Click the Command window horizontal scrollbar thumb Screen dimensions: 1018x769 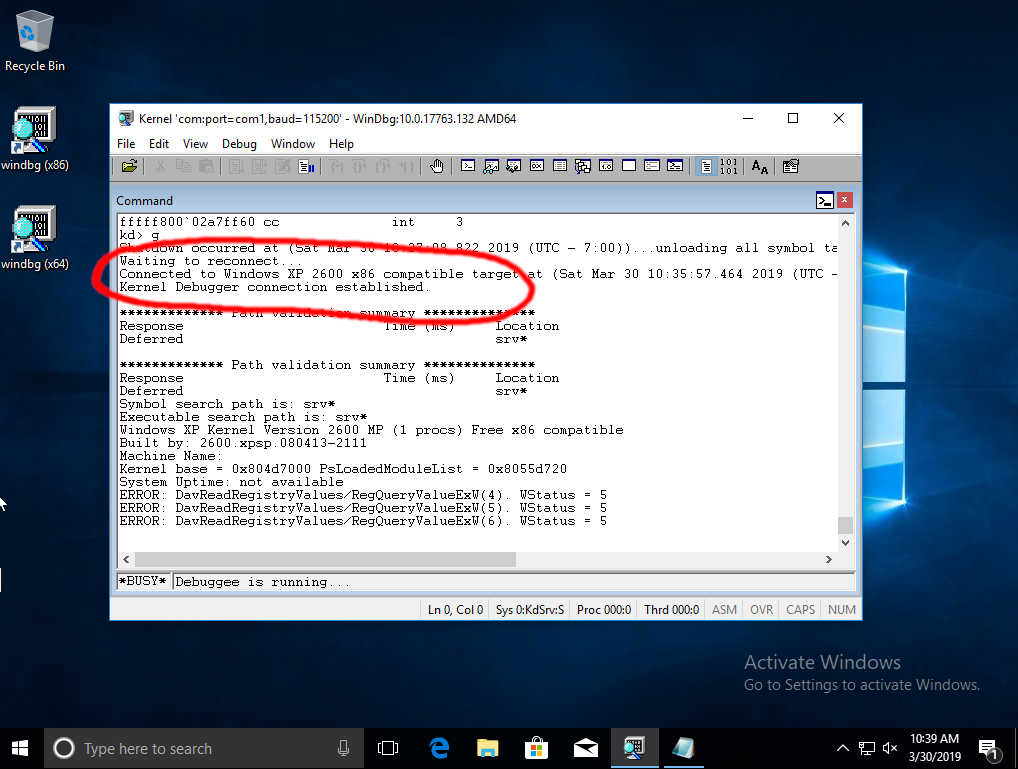[x=325, y=559]
